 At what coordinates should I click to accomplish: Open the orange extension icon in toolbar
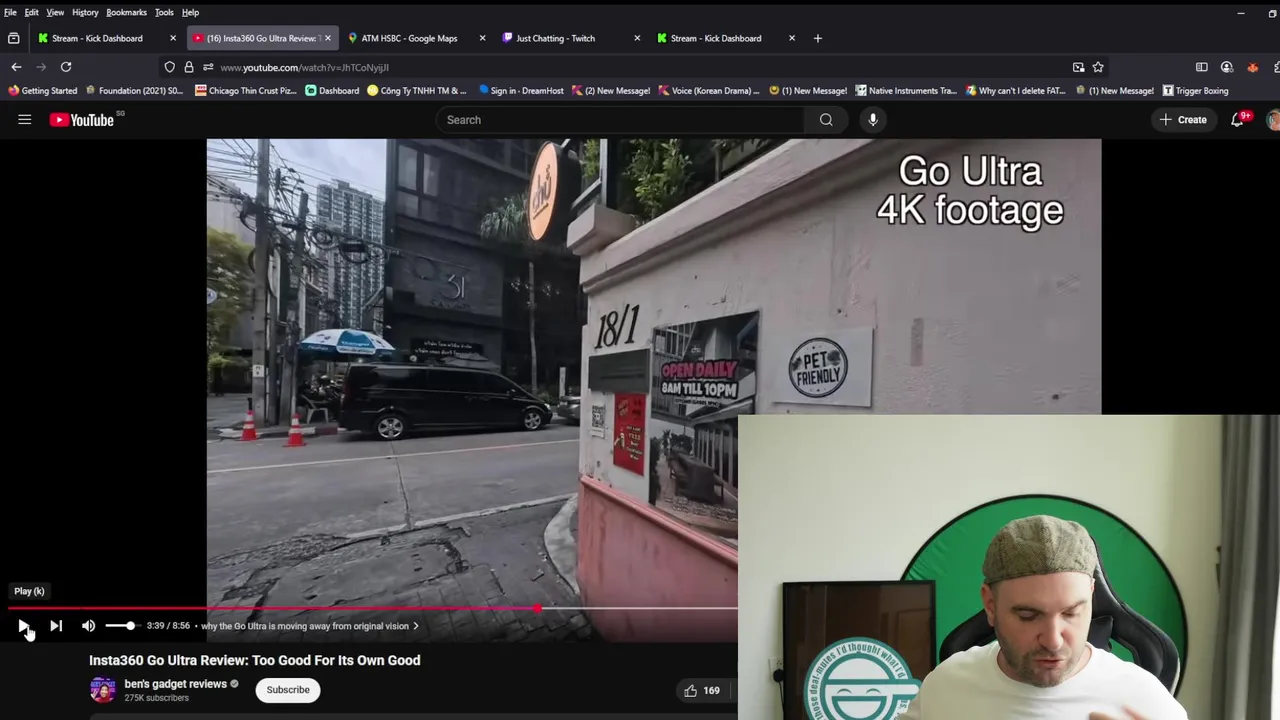(x=1253, y=67)
